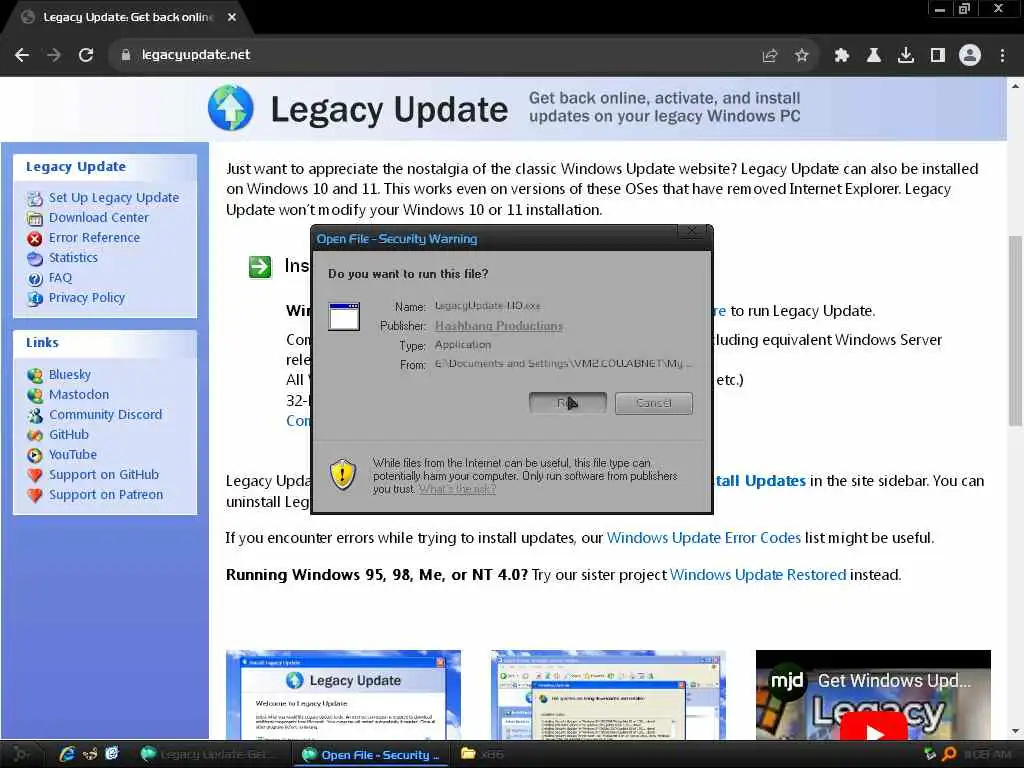Open the extensions puzzle icon
This screenshot has height=768, width=1024.
[842, 56]
